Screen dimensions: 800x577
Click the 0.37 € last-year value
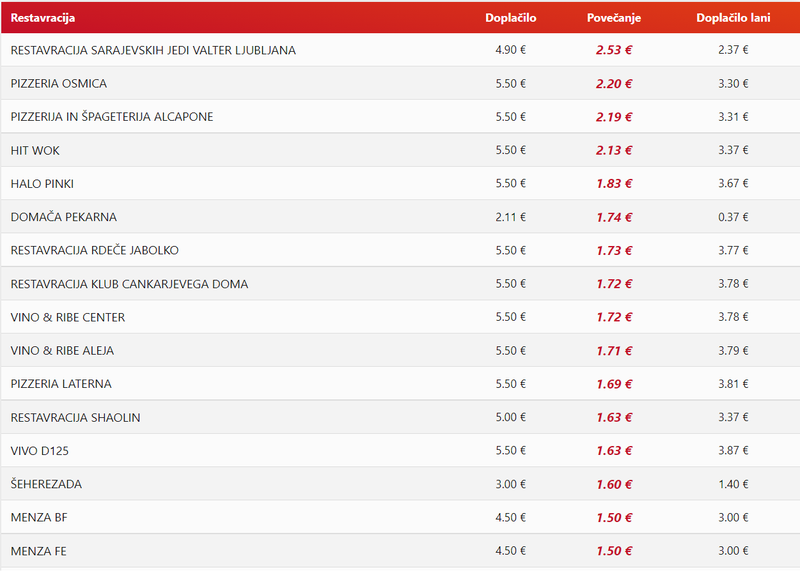[733, 217]
